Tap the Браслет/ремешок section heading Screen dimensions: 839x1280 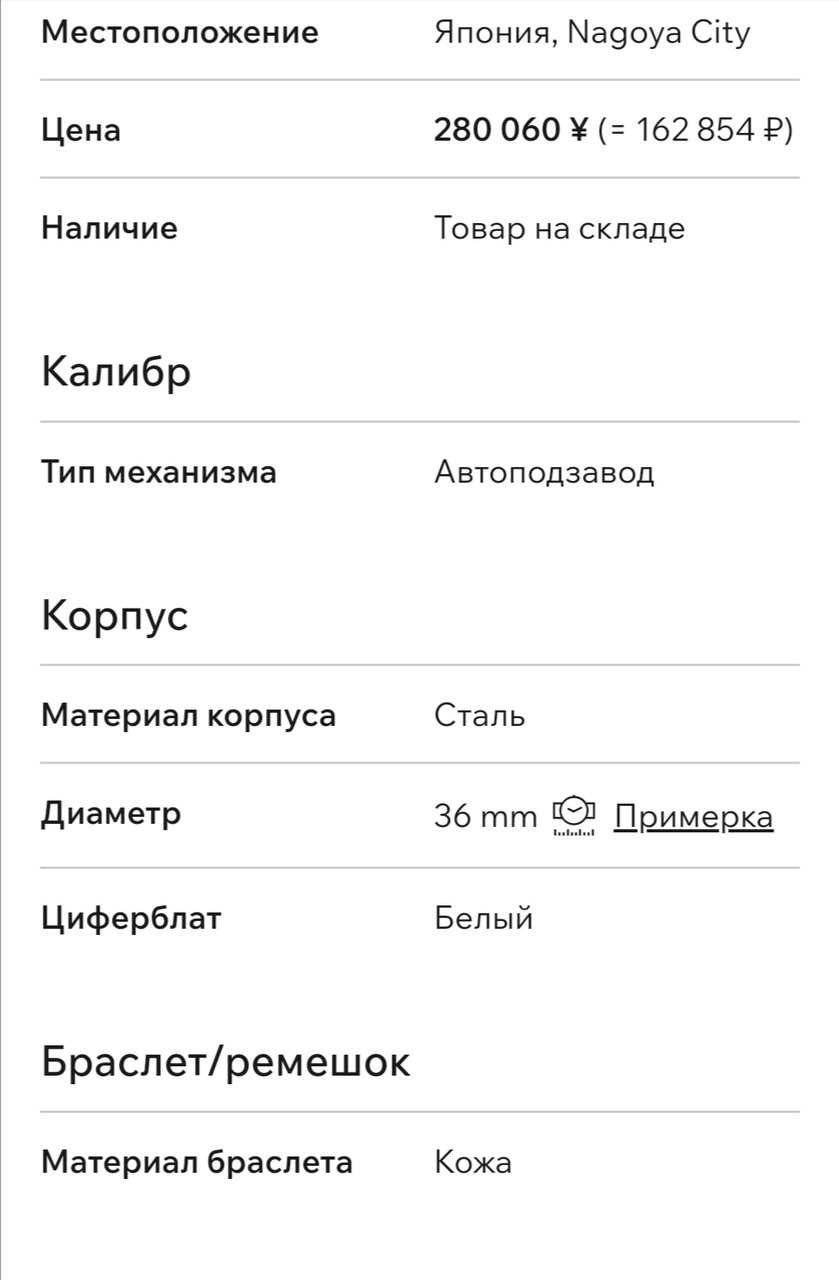pyautogui.click(x=226, y=1061)
